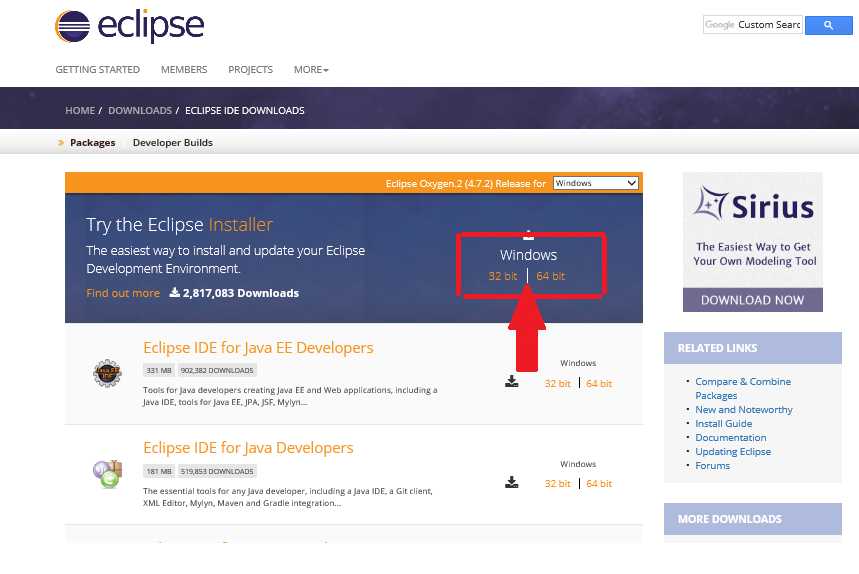859x574 pixels.
Task: Download Java EE Developers 32 bit
Action: pos(558,383)
